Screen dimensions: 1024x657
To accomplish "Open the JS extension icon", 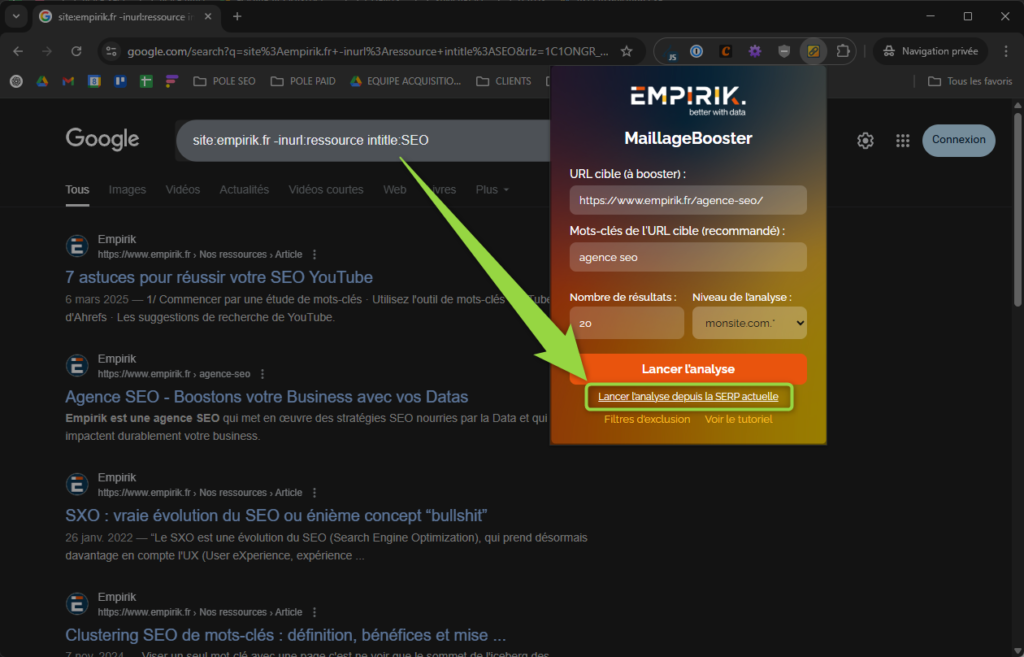I will pos(672,52).
